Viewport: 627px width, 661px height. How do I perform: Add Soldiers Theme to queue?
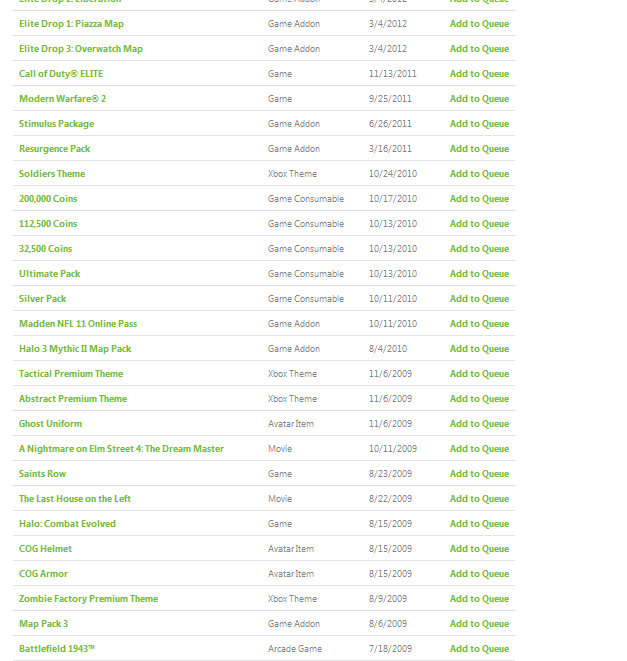coord(479,174)
